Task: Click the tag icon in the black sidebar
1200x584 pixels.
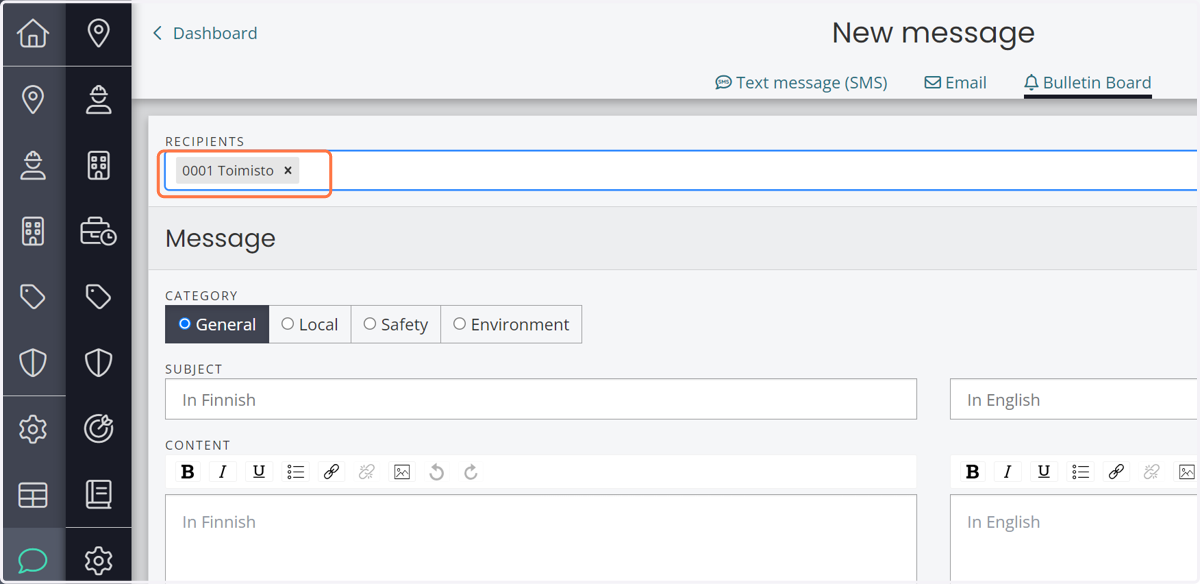Action: click(98, 297)
